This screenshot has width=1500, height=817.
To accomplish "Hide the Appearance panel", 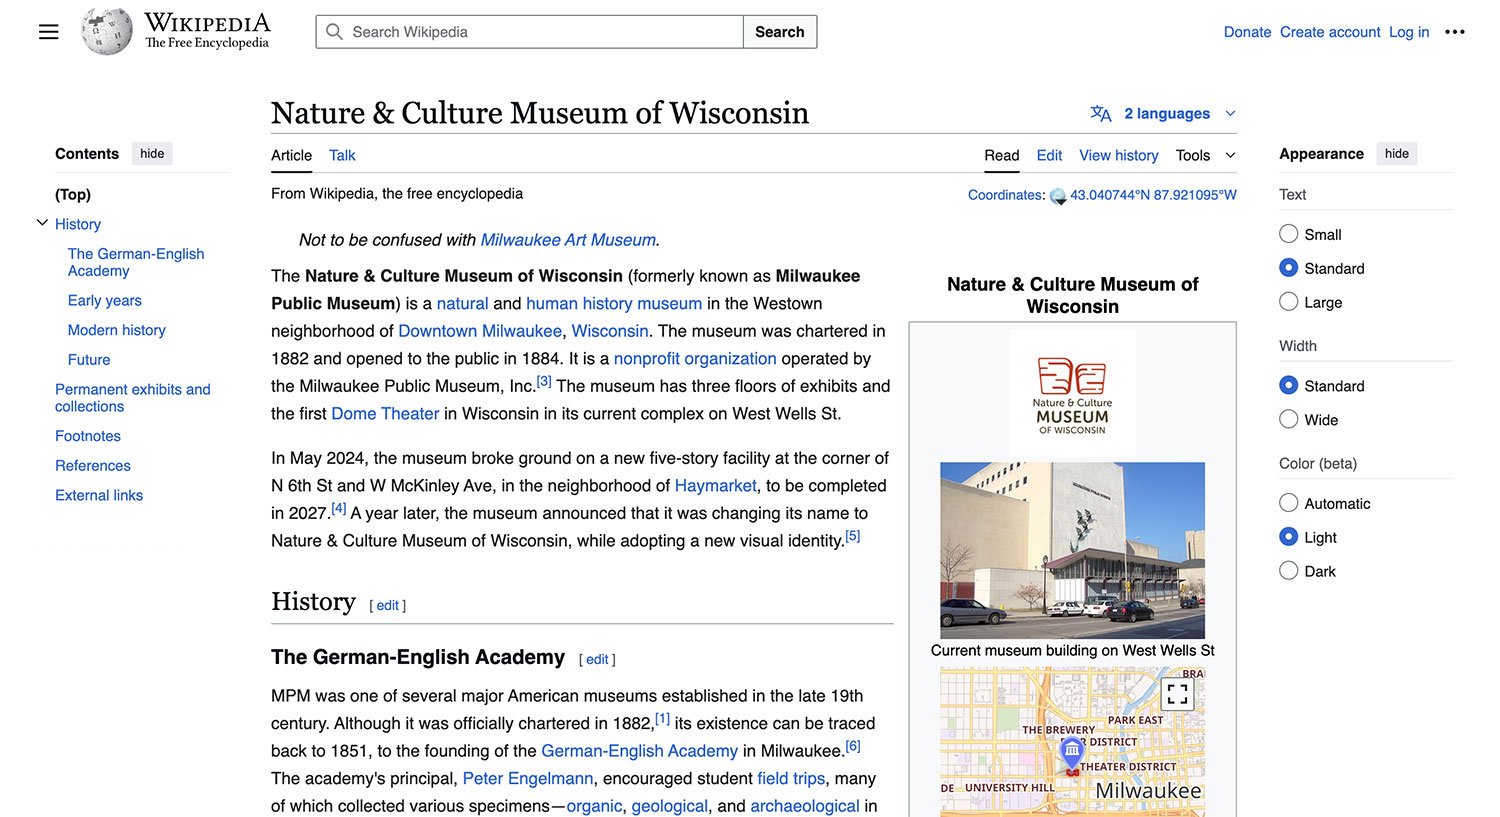I will point(1397,154).
